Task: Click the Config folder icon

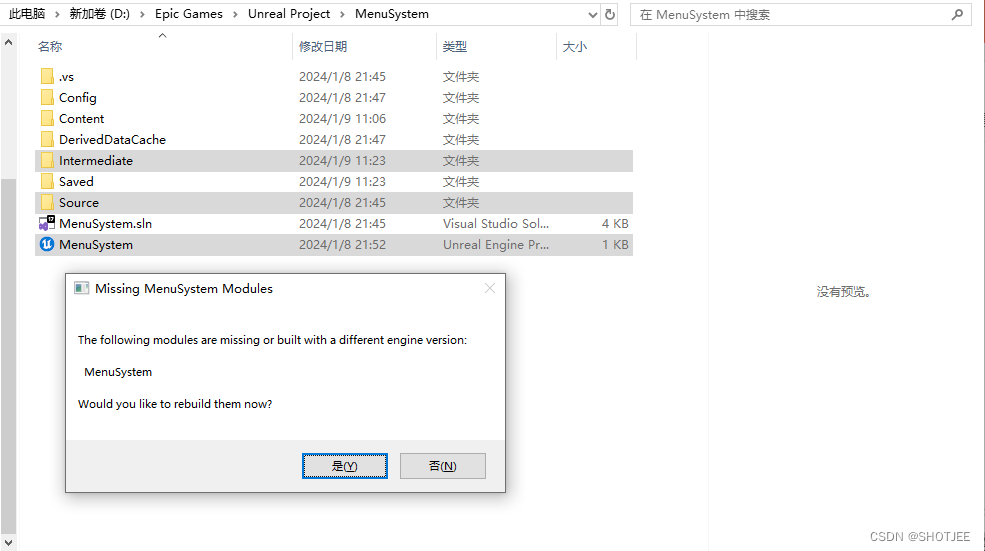Action: (47, 97)
